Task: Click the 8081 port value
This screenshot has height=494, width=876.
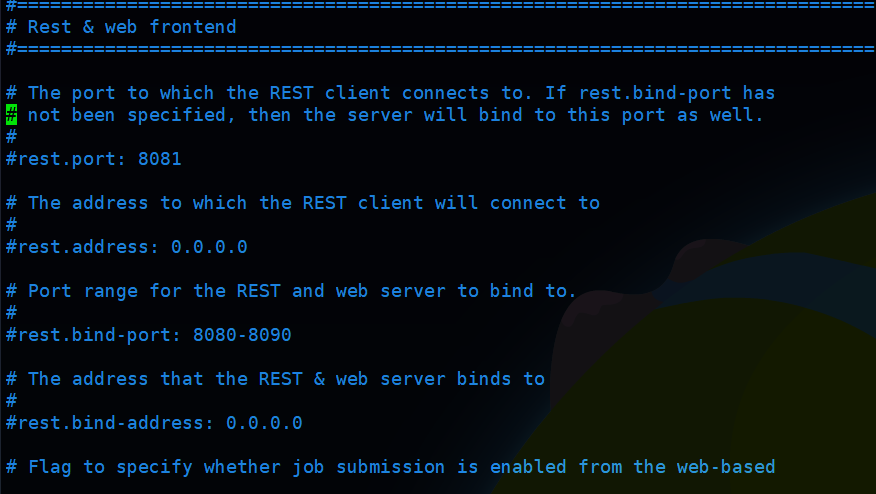Action: [x=160, y=159]
